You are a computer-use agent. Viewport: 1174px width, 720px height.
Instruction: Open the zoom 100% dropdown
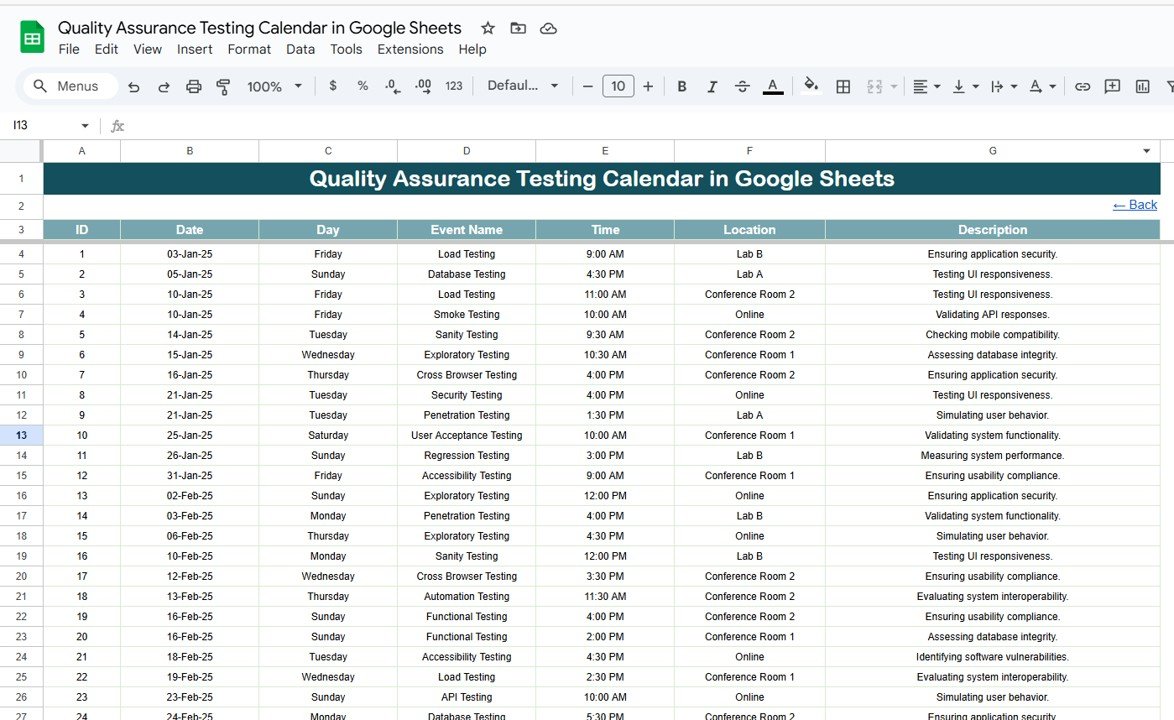point(274,87)
